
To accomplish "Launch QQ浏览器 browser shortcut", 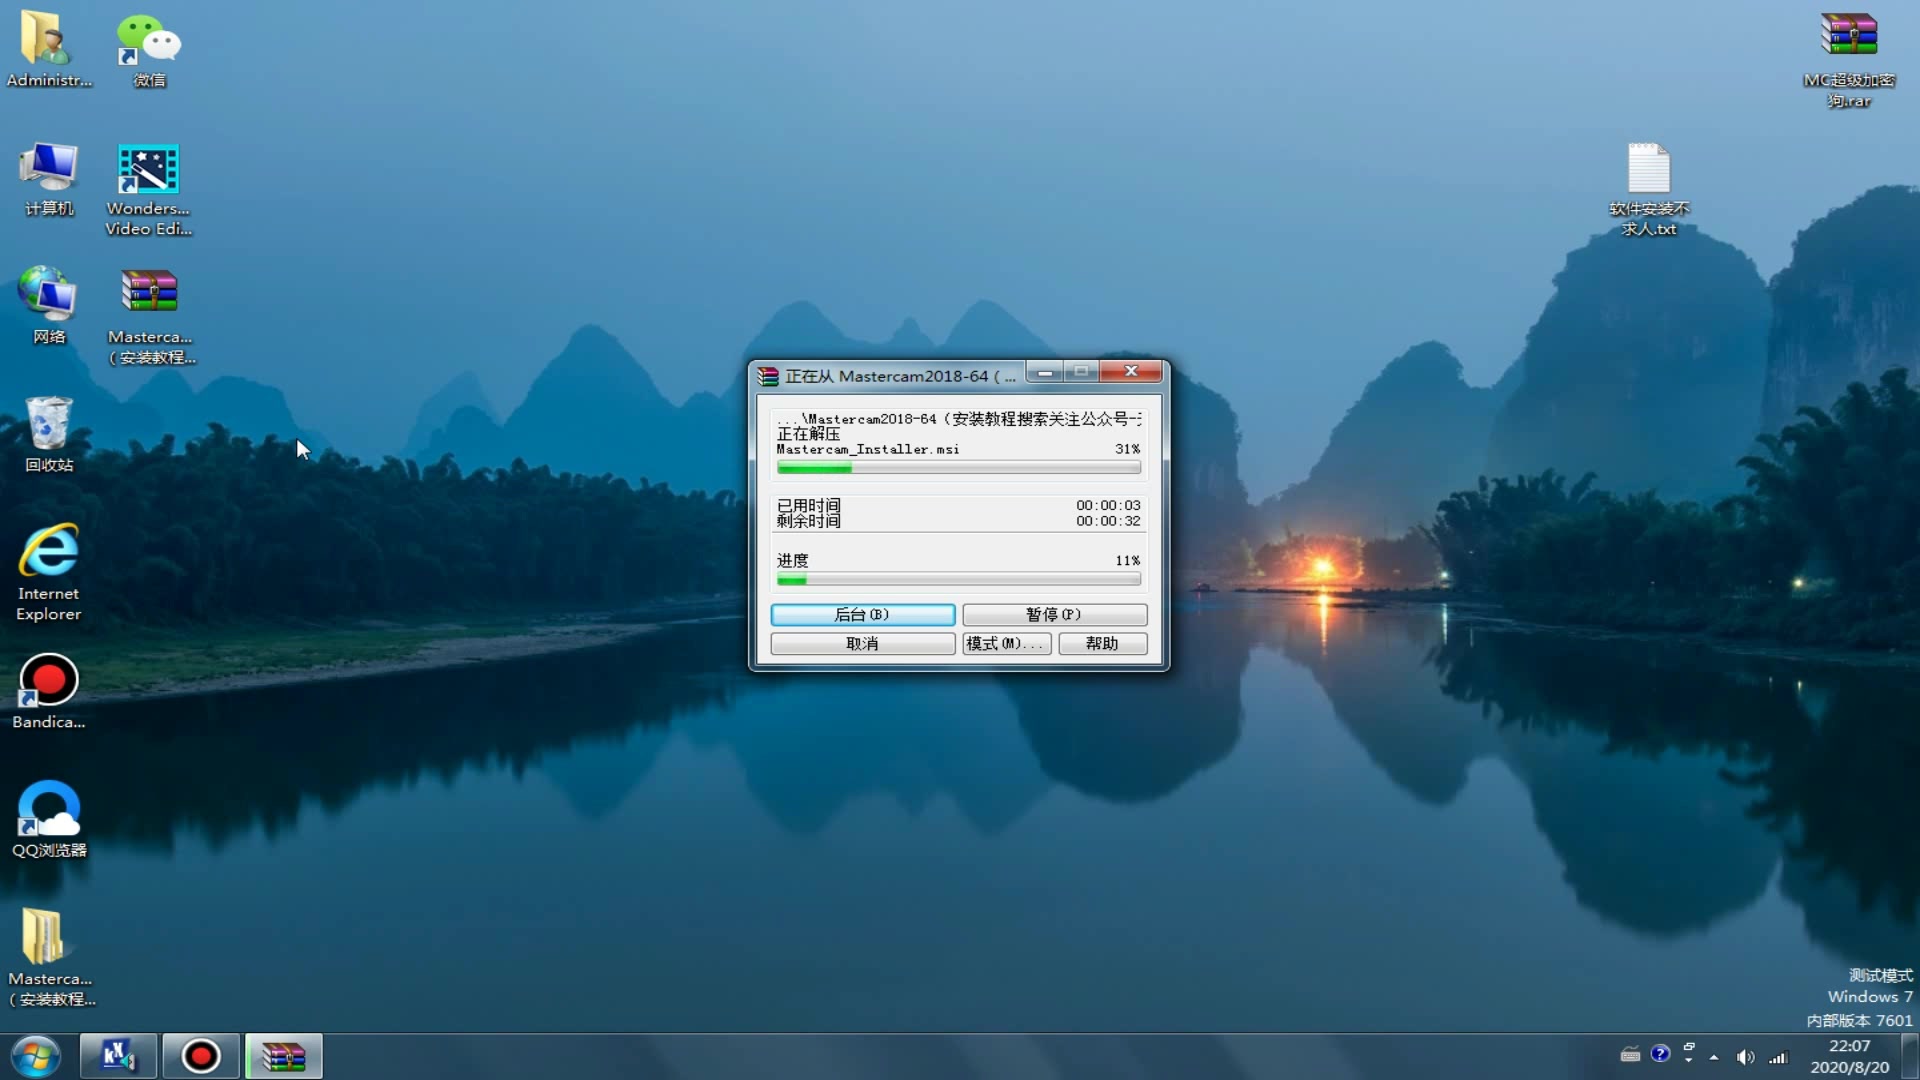I will click(x=48, y=818).
